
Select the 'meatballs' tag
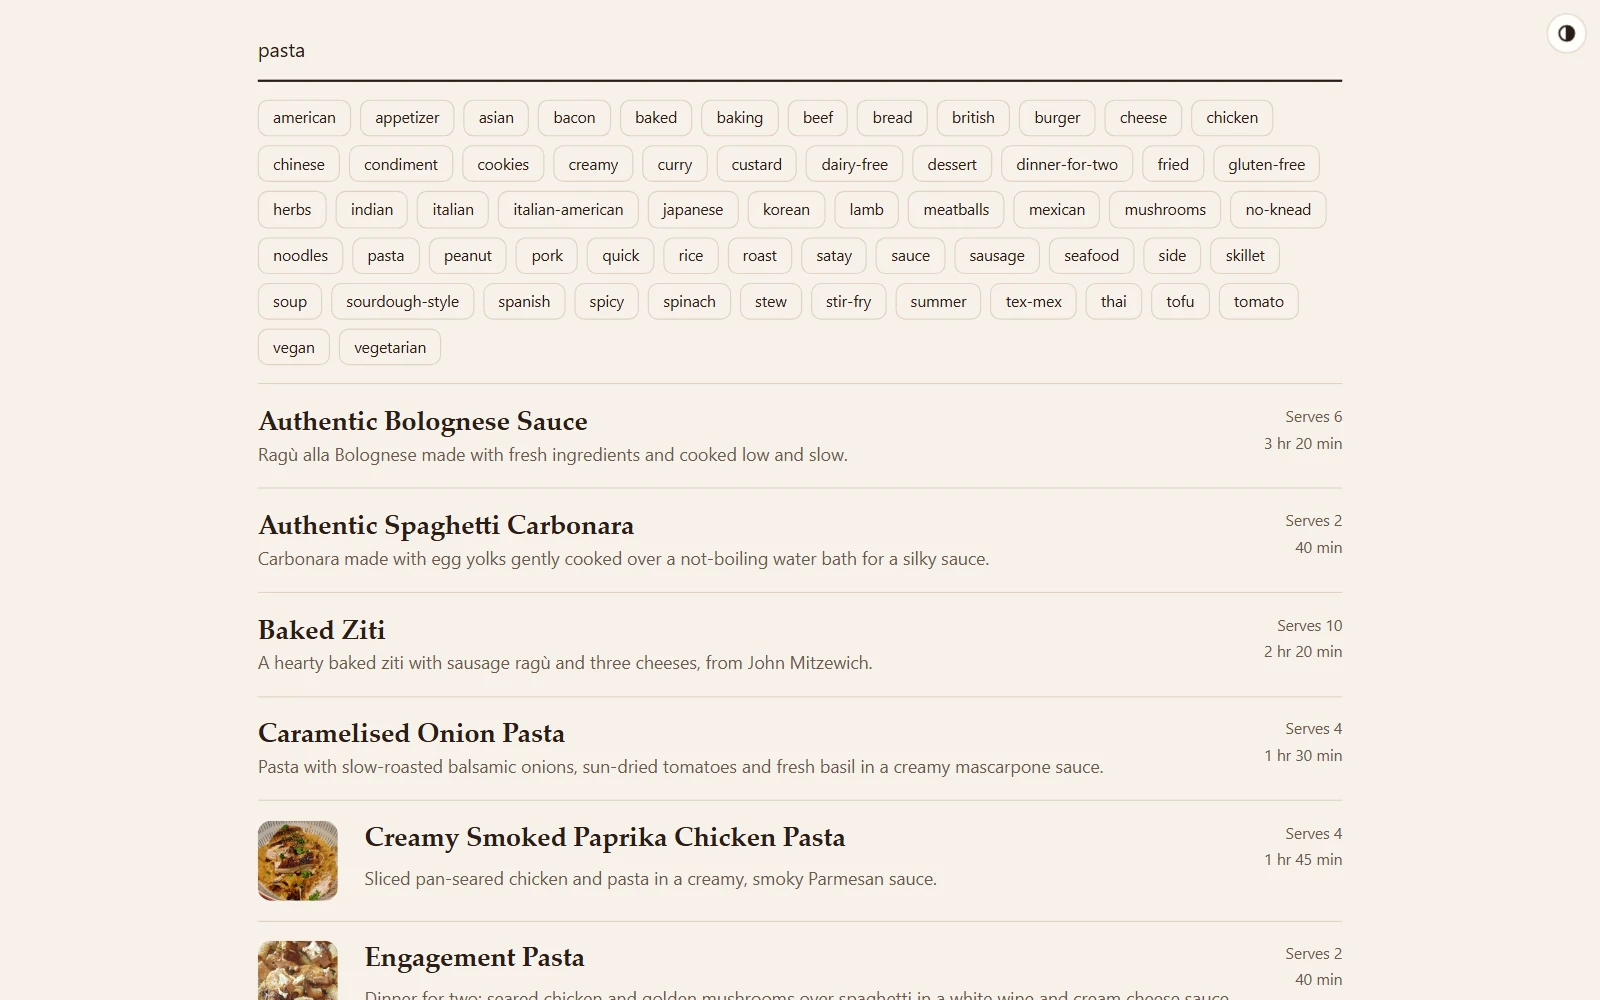(x=956, y=210)
